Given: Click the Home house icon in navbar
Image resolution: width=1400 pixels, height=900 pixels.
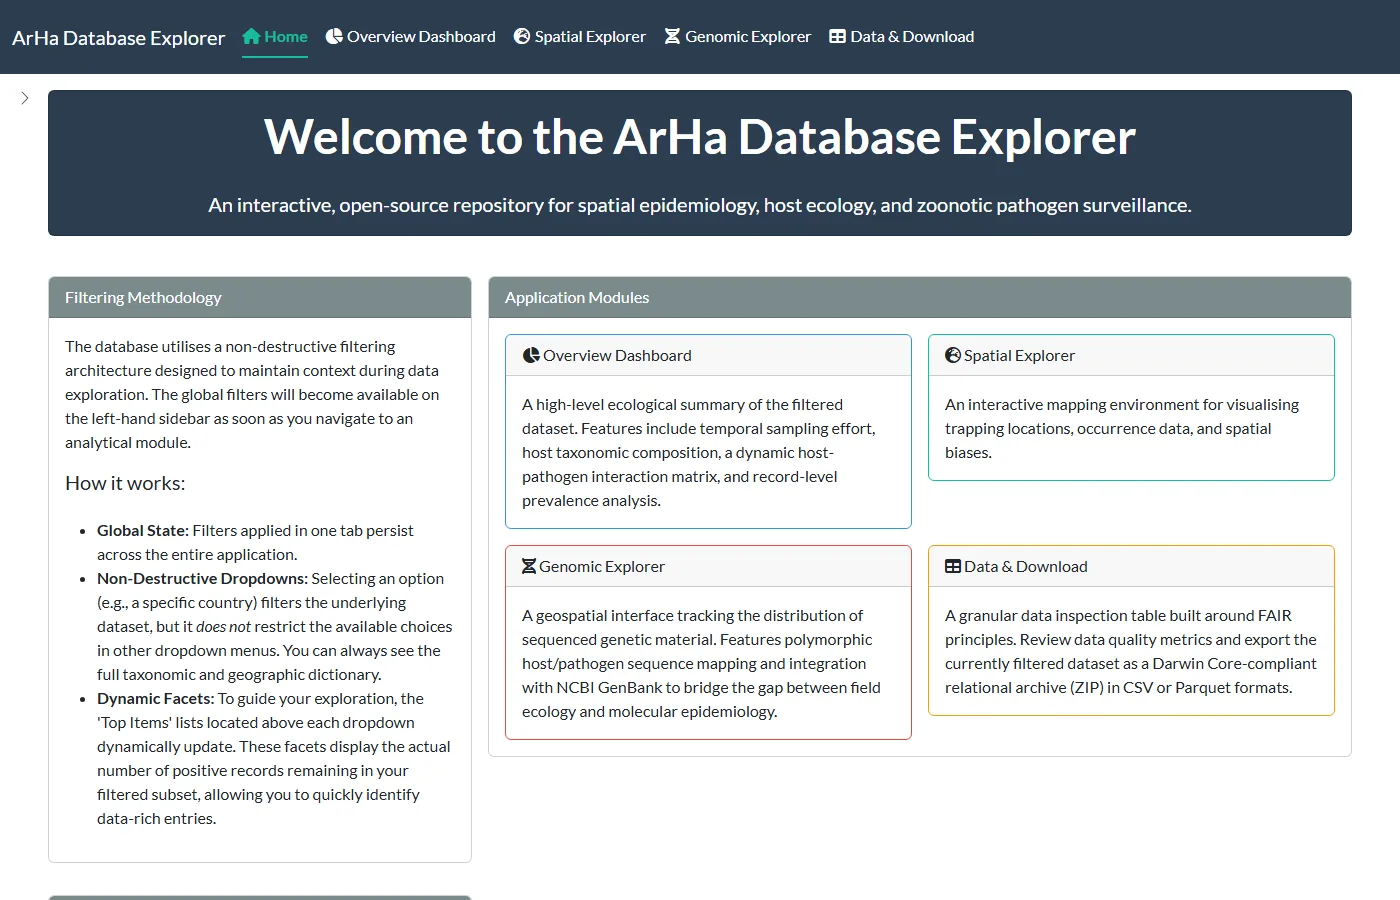Looking at the screenshot, I should click(251, 36).
